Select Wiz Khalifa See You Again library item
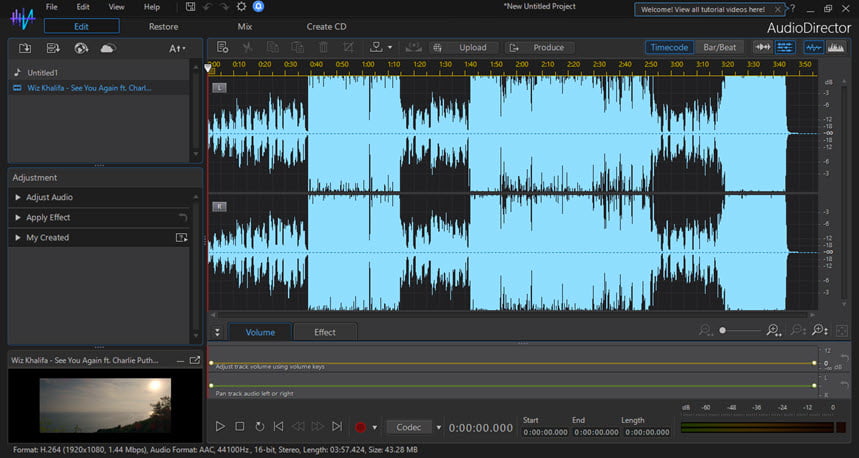859x458 pixels. coord(100,88)
